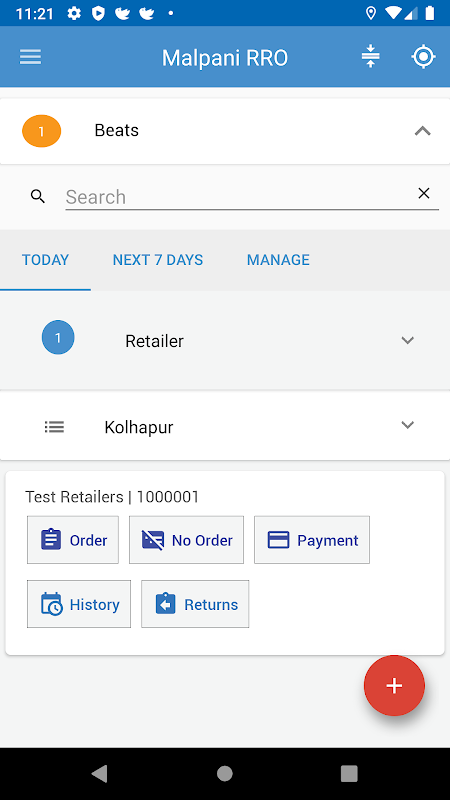Tap the Android home circle button
450x800 pixels.
224,774
